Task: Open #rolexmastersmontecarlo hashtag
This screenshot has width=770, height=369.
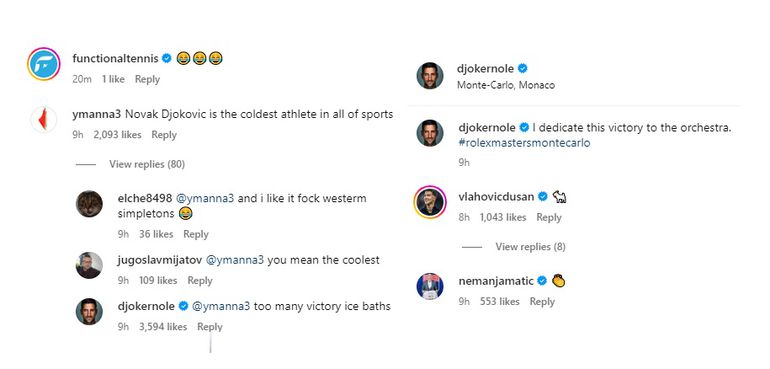Action: (x=524, y=143)
